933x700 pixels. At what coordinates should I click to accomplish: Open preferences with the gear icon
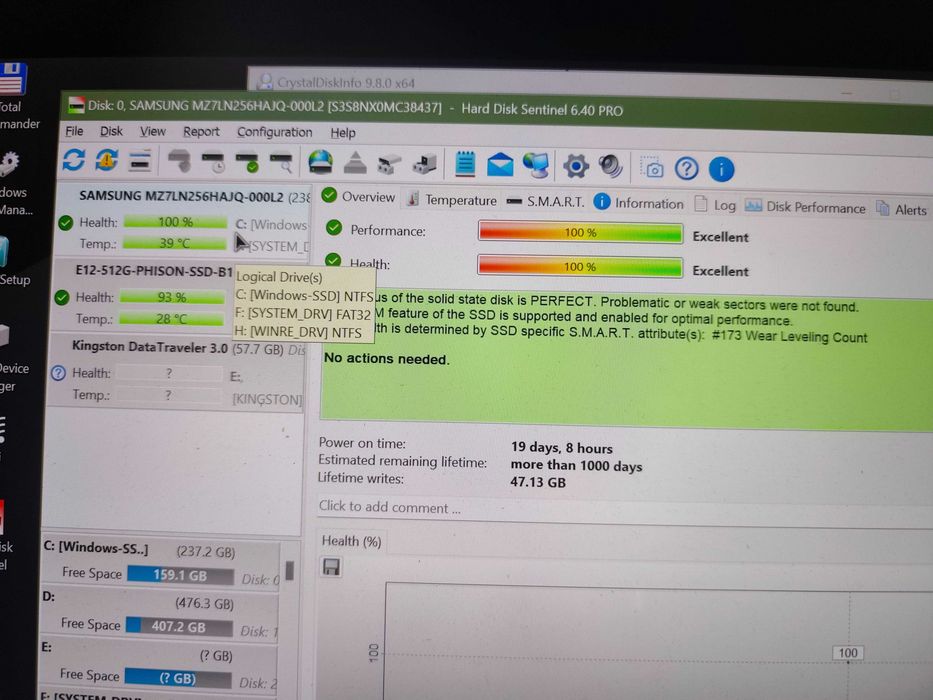575,166
